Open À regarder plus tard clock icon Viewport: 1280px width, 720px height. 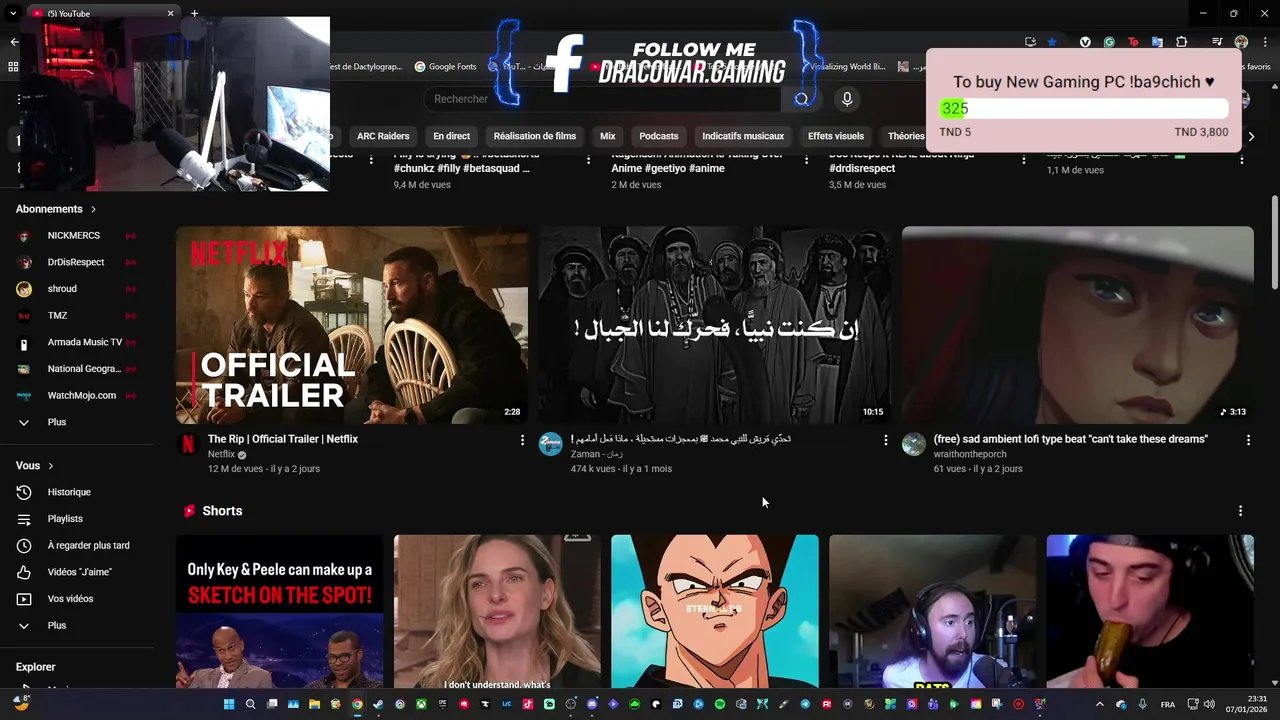tap(24, 546)
